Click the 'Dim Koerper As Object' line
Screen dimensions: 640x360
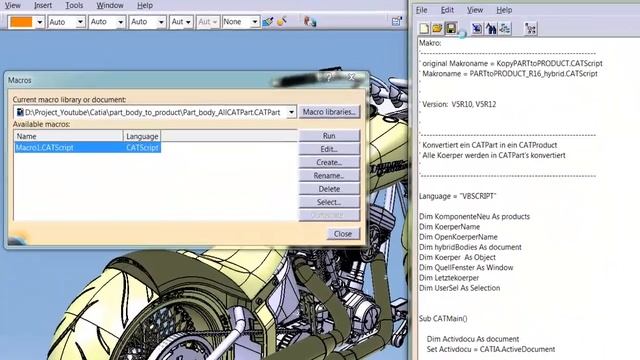coord(457,257)
